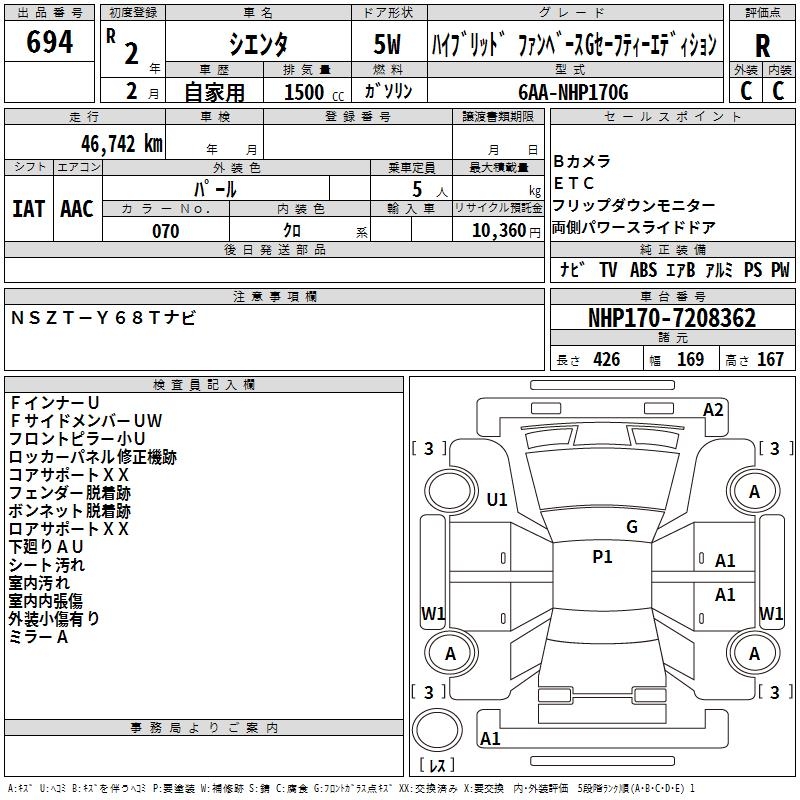Click mileage value 46,742 km
Screen dimensions: 800x800
(122, 143)
